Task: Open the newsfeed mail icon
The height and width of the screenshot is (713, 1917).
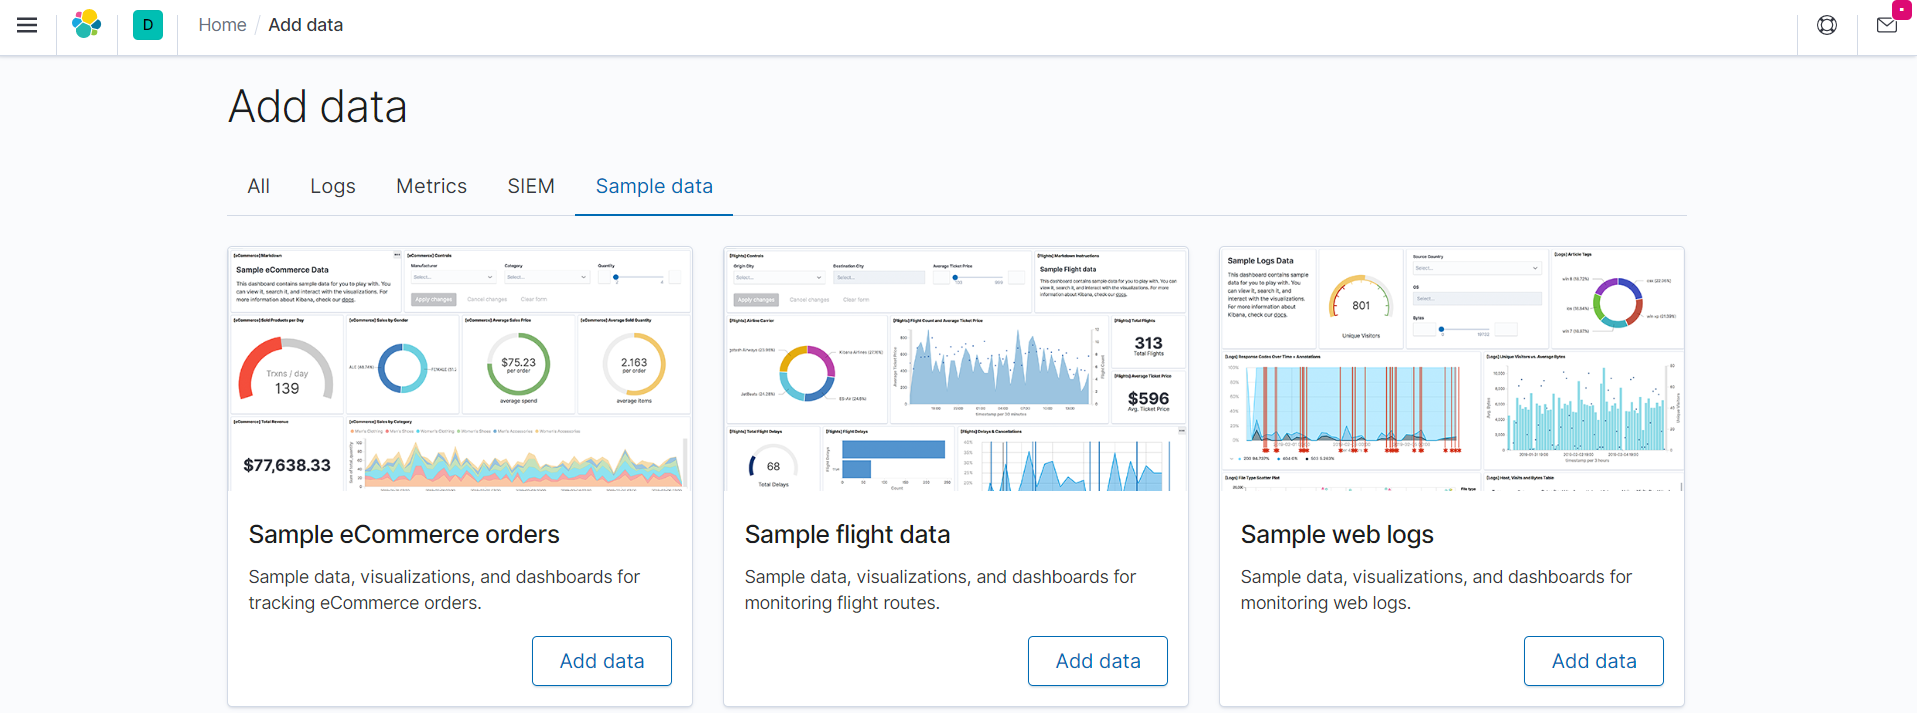Action: pyautogui.click(x=1887, y=25)
